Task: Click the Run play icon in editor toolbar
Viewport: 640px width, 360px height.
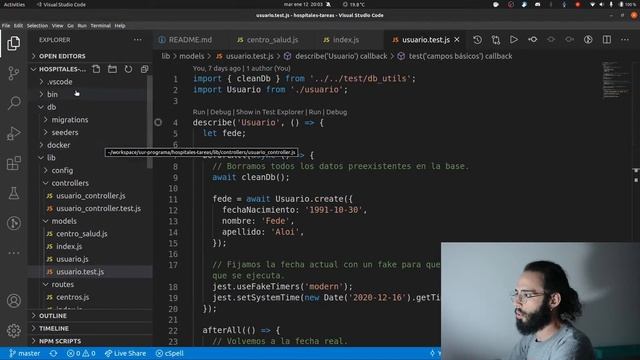Action: [x=514, y=40]
